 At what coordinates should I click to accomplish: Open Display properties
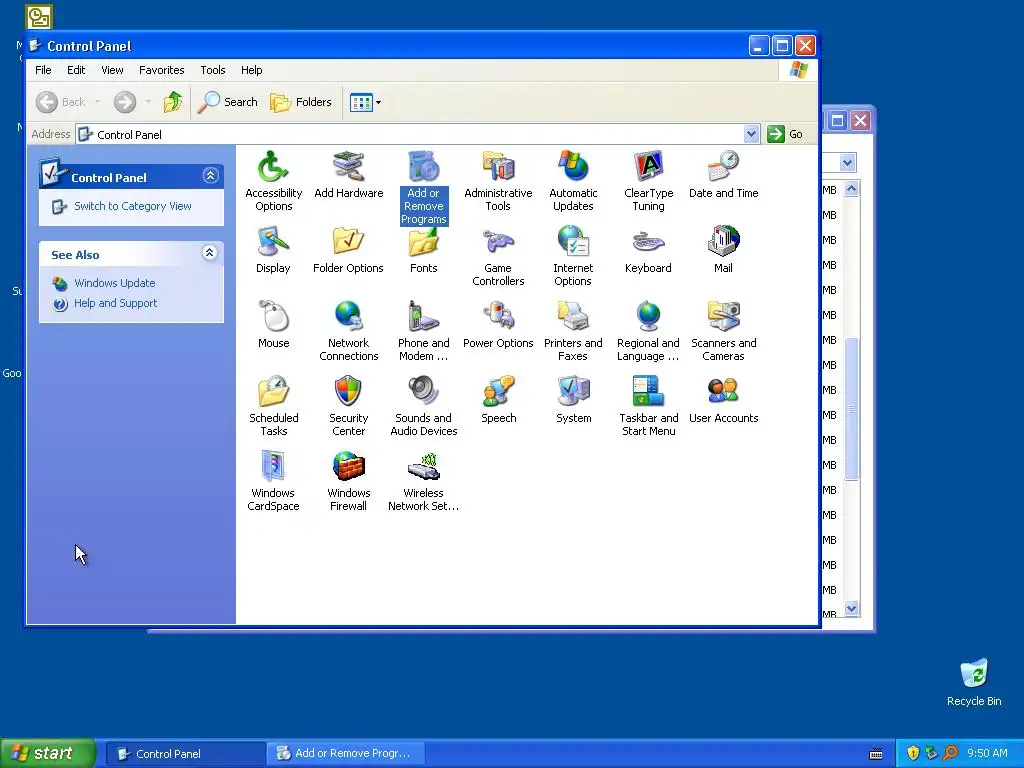[273, 249]
